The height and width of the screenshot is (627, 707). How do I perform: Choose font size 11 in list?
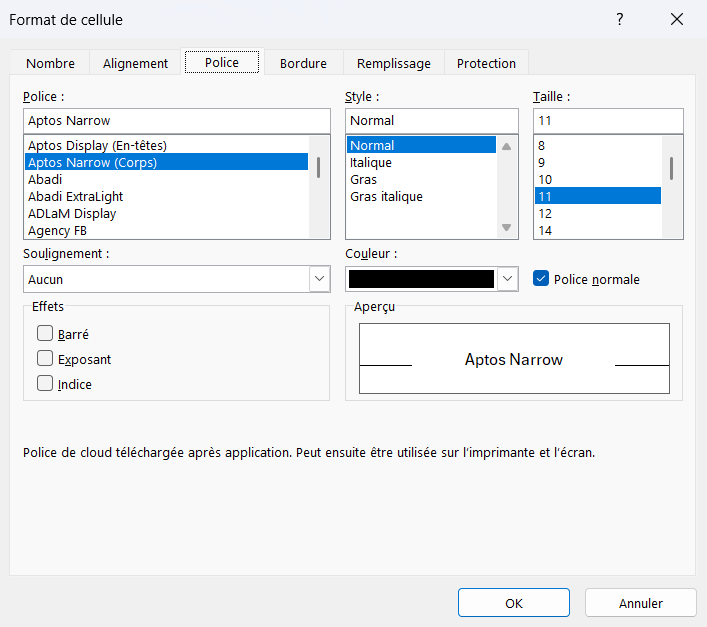tap(598, 196)
